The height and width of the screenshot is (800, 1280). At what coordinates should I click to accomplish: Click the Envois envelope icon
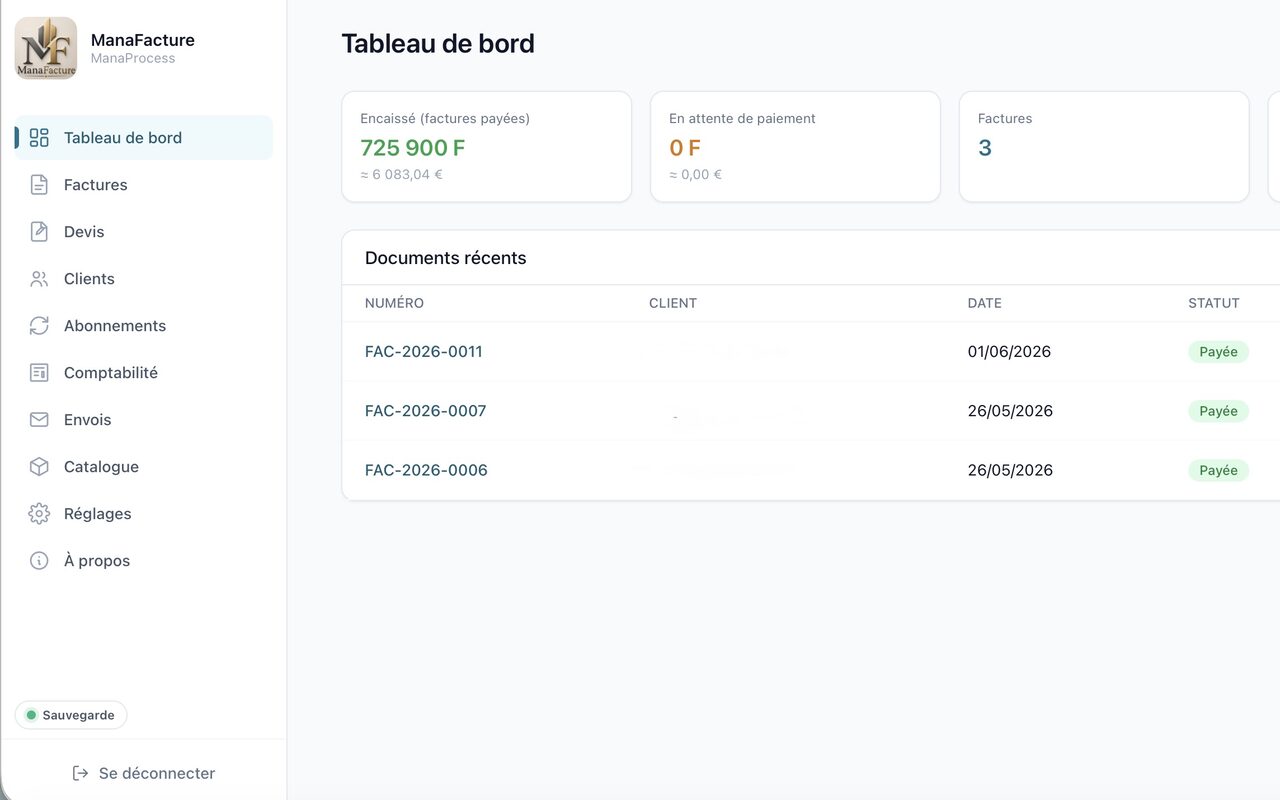click(x=39, y=420)
